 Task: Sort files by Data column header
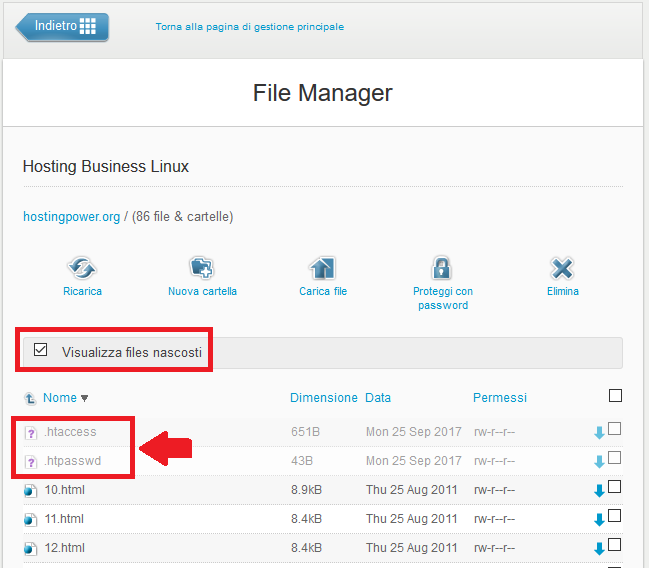click(x=378, y=397)
